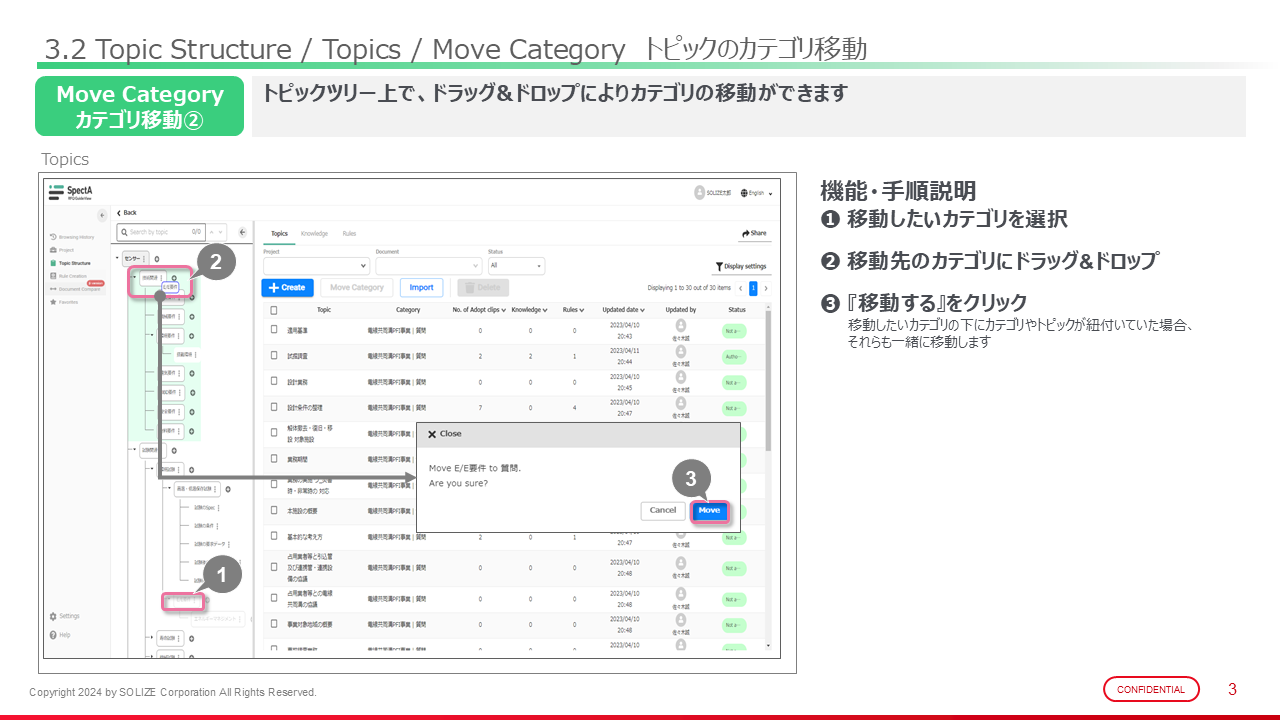
Task: Click the Search by topic field
Action: click(x=160, y=232)
